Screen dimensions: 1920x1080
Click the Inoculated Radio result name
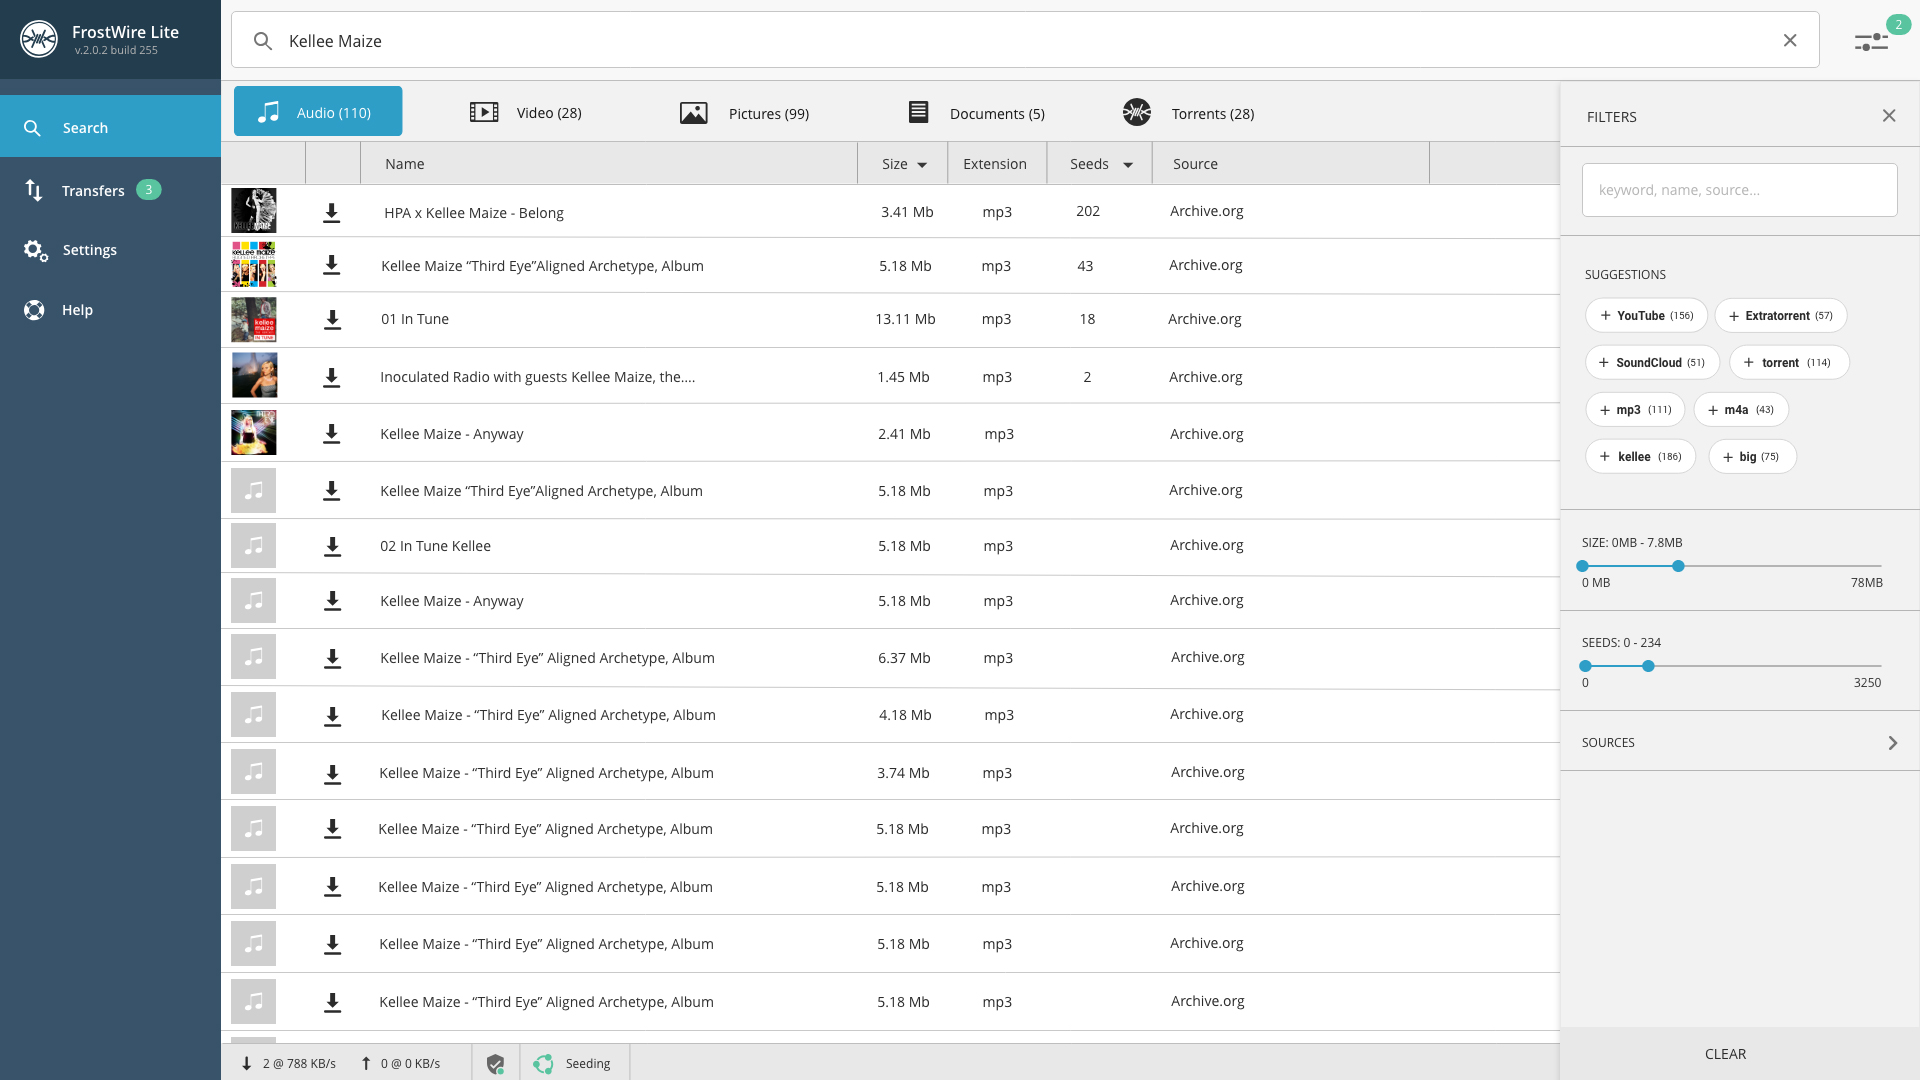pyautogui.click(x=538, y=377)
